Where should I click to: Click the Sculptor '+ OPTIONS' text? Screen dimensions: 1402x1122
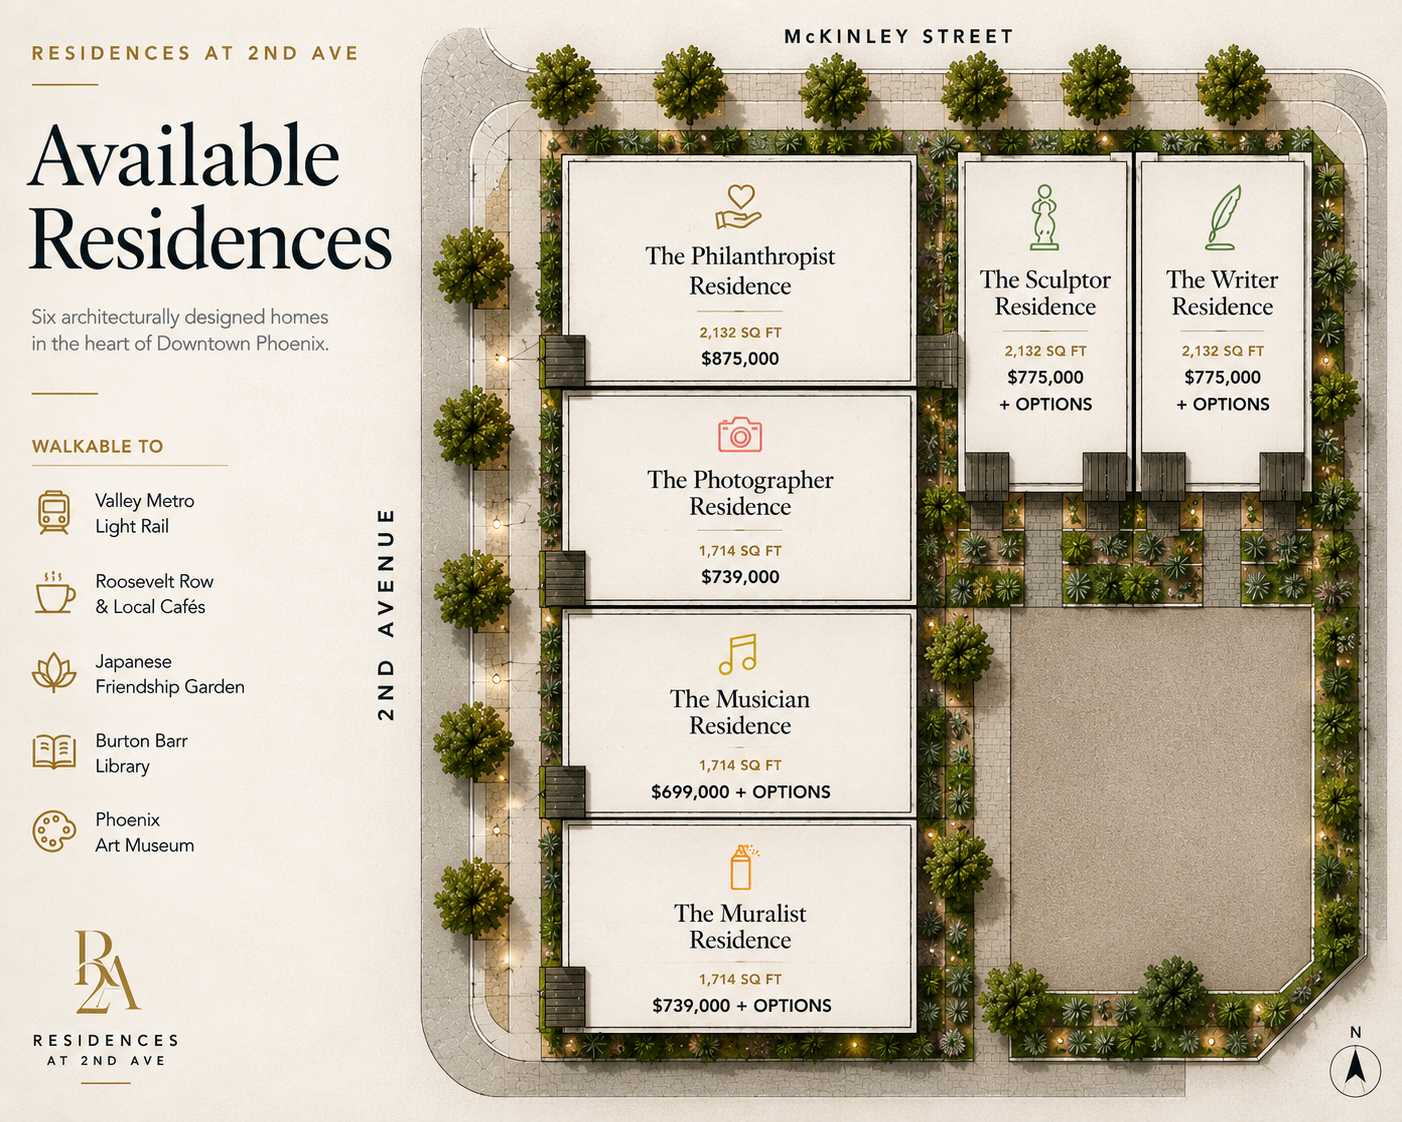click(x=1045, y=404)
